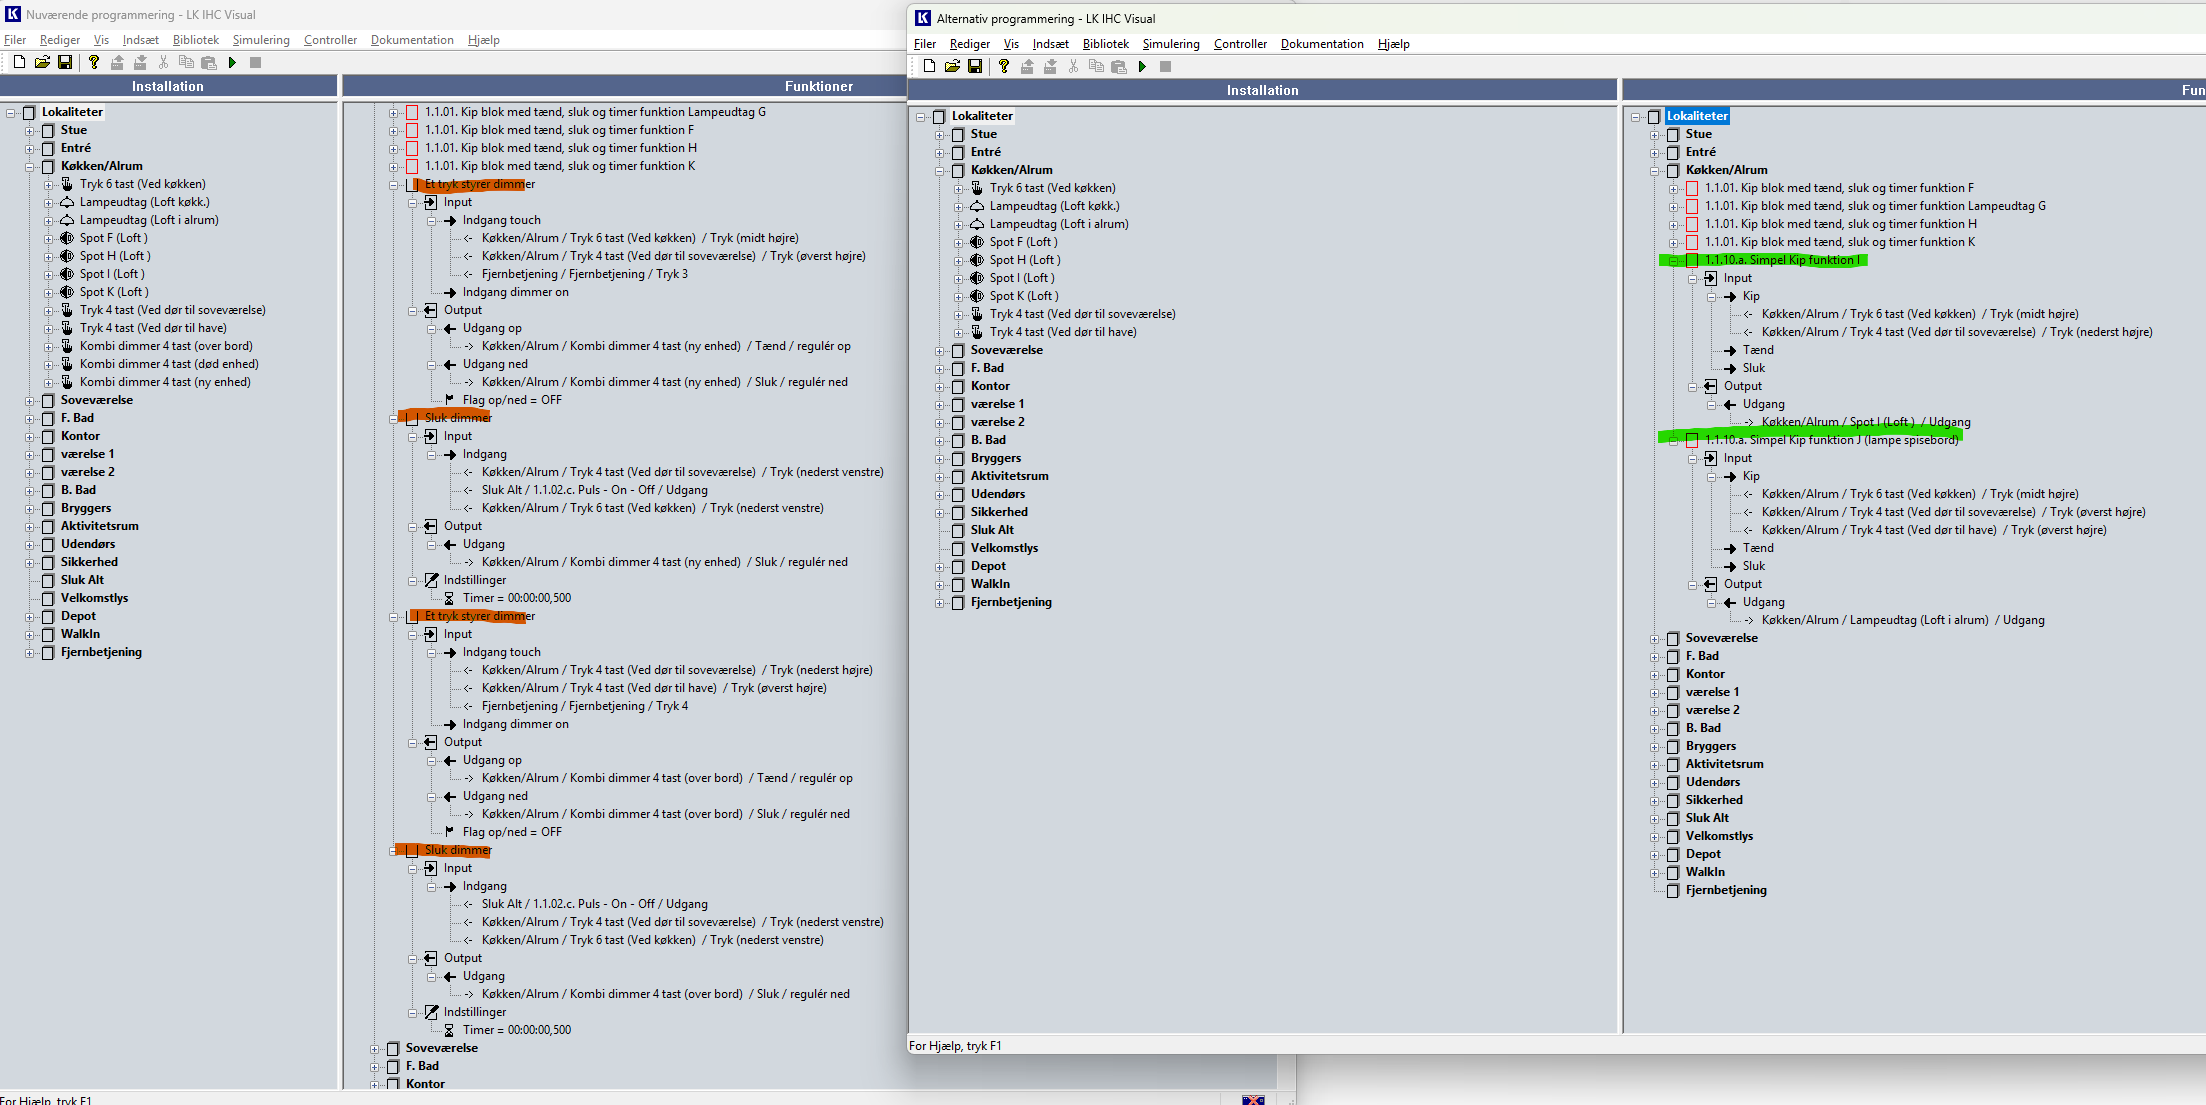Open Controller menu in Alternativ programmering window
Viewport: 2206px width, 1105px height.
1240,44
